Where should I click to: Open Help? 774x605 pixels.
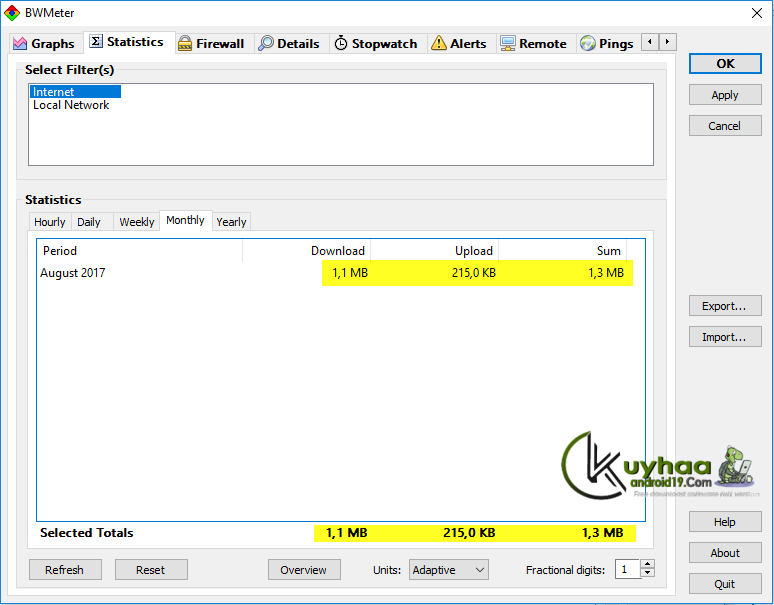(725, 522)
